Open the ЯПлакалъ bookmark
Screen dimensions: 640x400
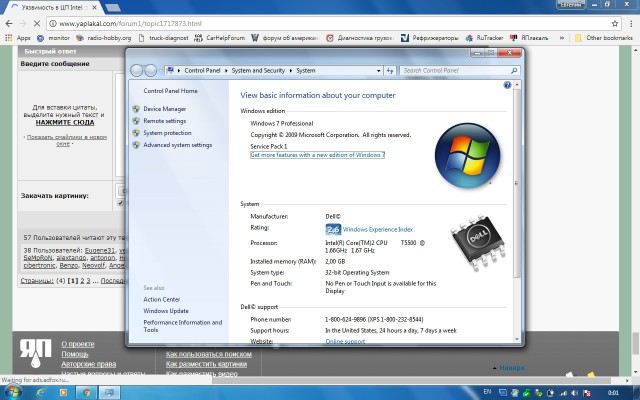(529, 38)
